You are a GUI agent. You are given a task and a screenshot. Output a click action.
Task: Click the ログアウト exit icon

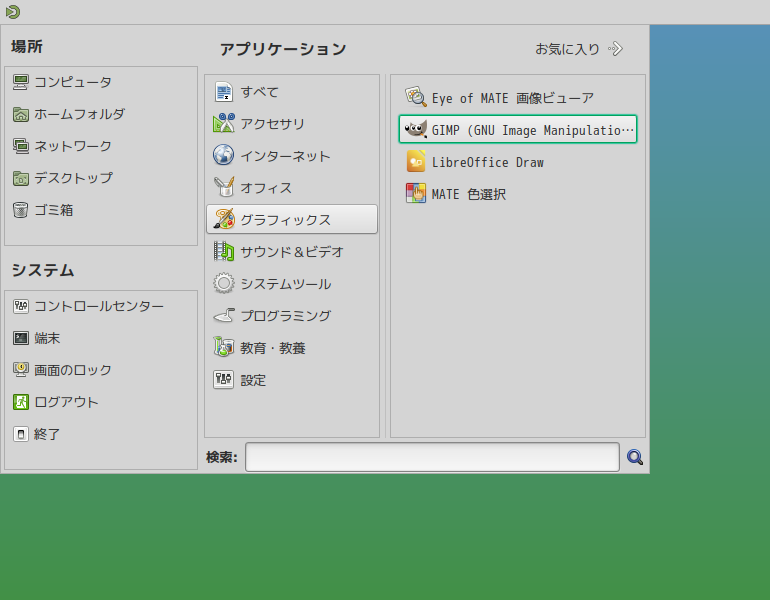tap(21, 402)
